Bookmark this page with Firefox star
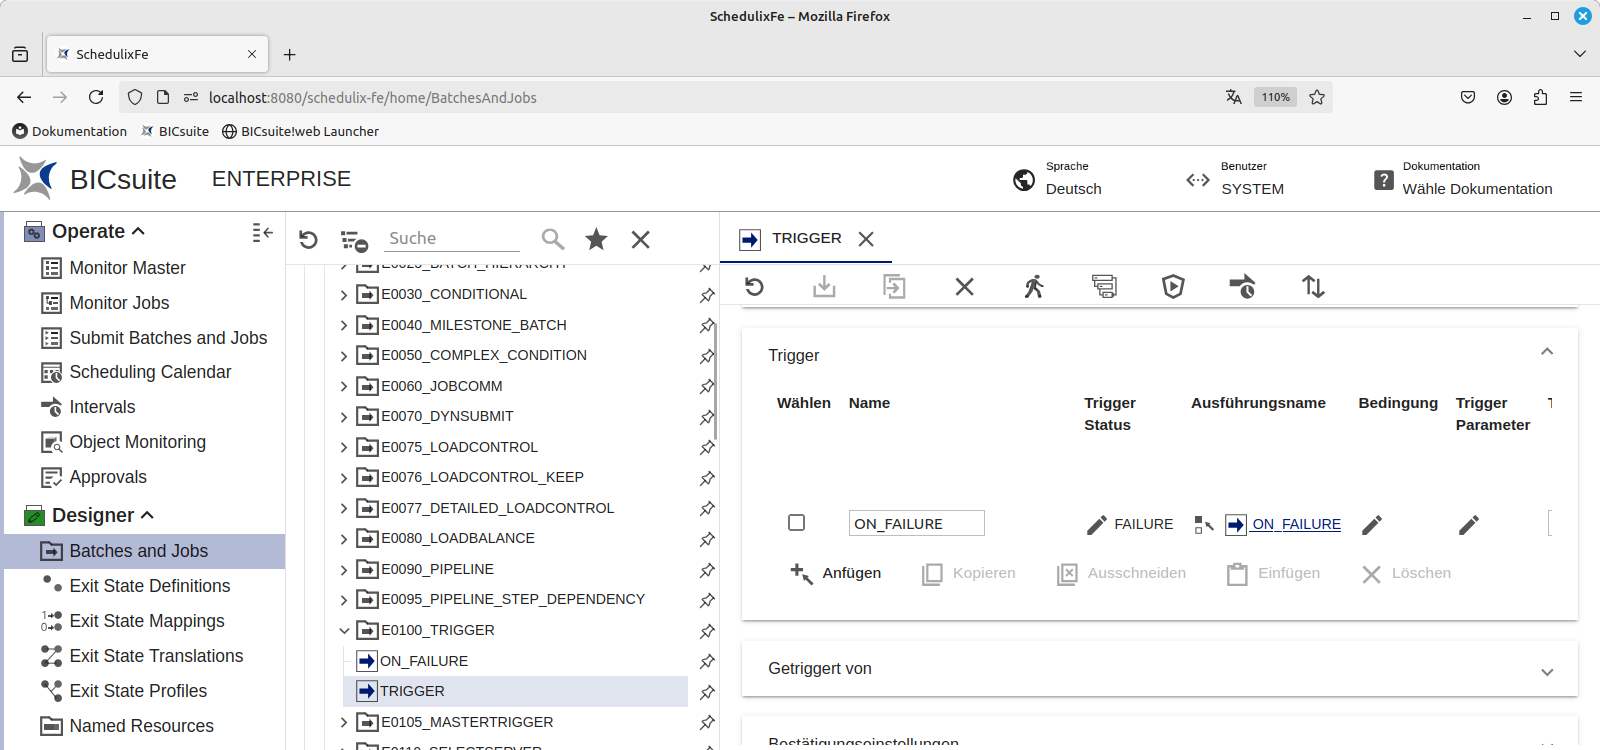1600x750 pixels. (1317, 97)
